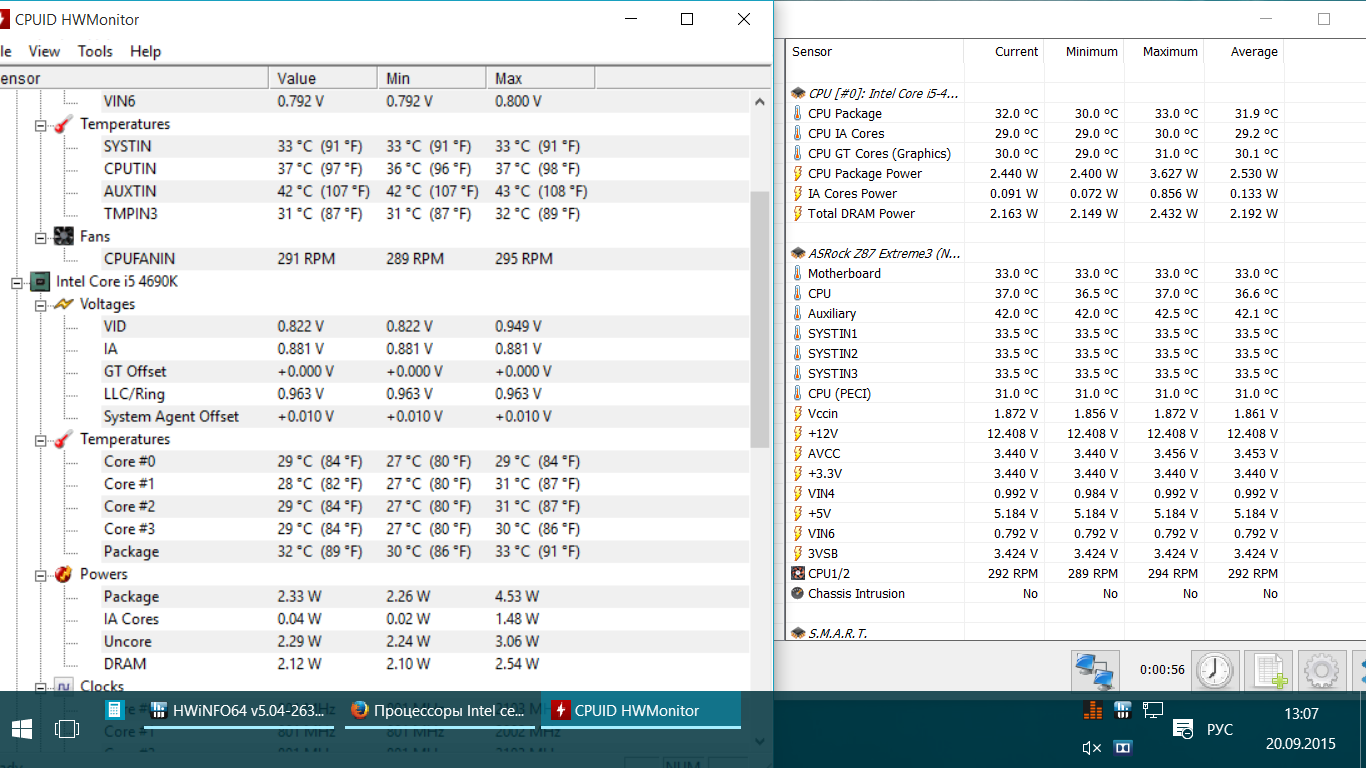Click the Max column header in HWMonitor
Viewport: 1366px width, 768px height.
[541, 78]
